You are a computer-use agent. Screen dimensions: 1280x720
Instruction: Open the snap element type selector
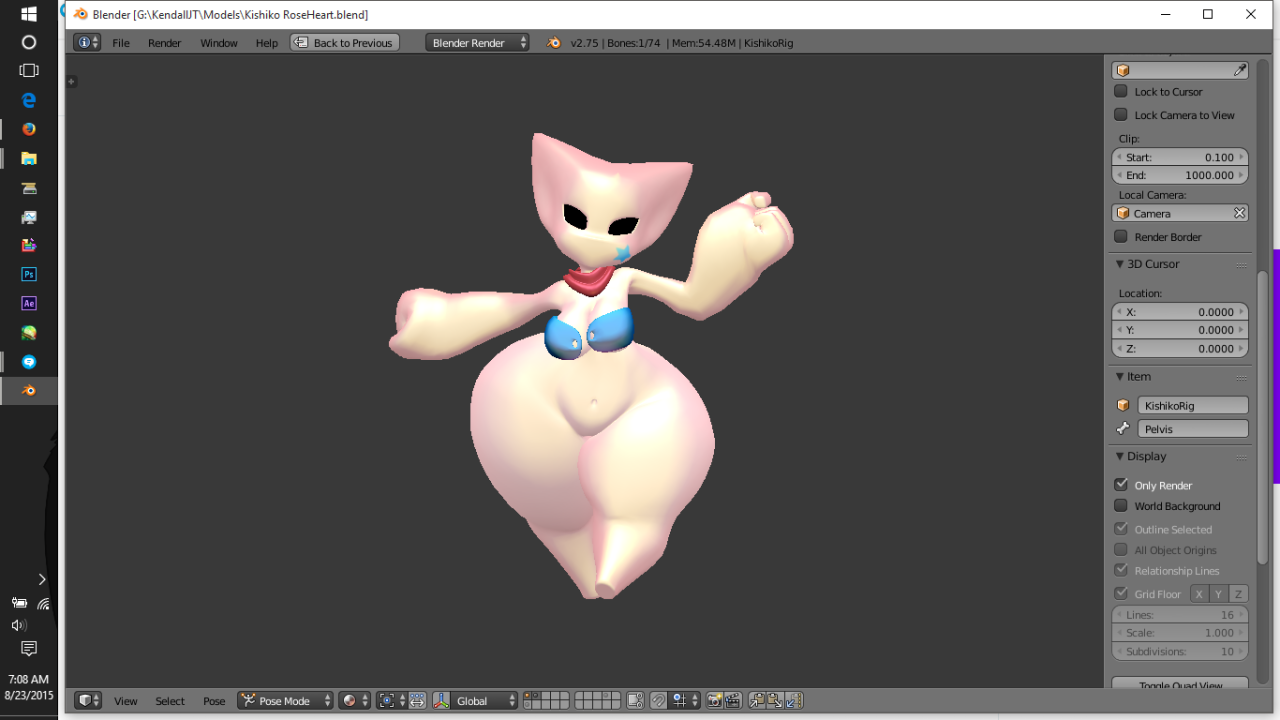(x=685, y=701)
